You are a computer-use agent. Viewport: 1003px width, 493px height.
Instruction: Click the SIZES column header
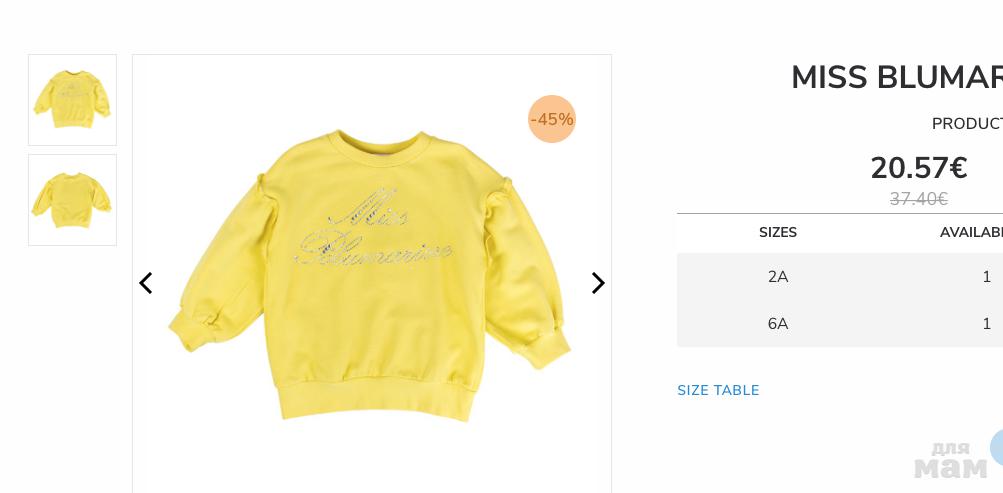tap(778, 233)
